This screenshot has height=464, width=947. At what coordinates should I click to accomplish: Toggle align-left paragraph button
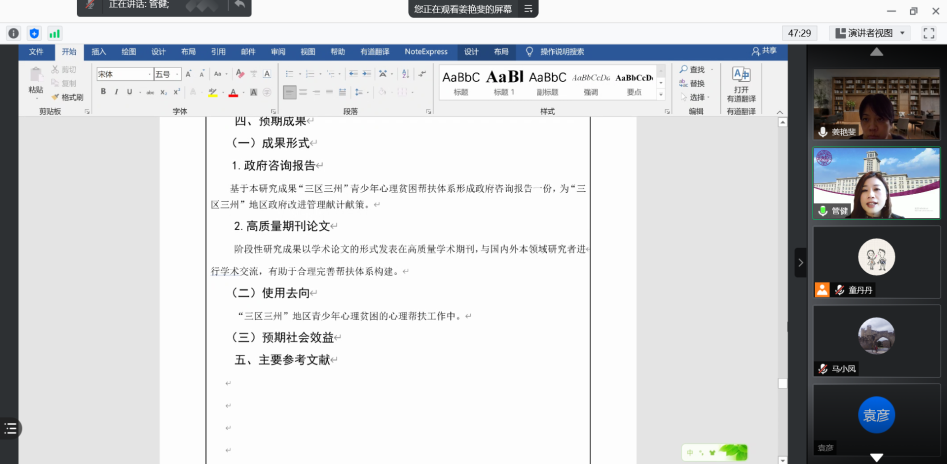[289, 92]
